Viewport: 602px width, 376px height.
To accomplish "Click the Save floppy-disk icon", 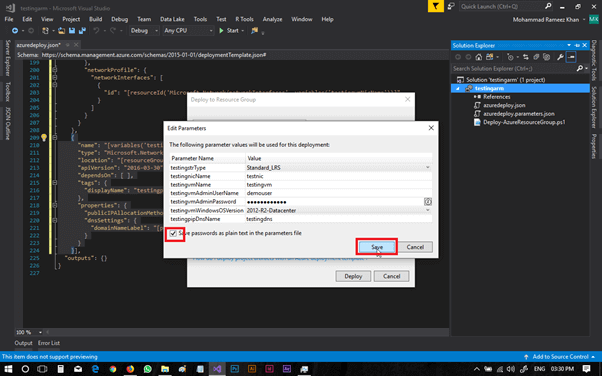I will point(72,31).
